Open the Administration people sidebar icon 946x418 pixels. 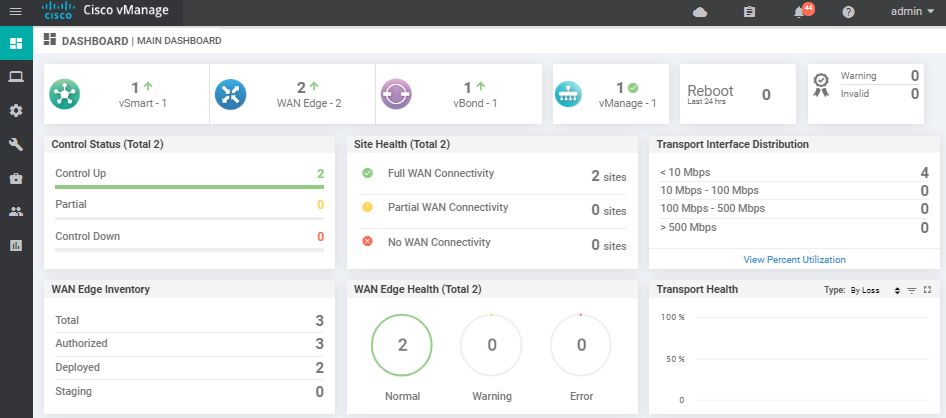click(x=16, y=212)
